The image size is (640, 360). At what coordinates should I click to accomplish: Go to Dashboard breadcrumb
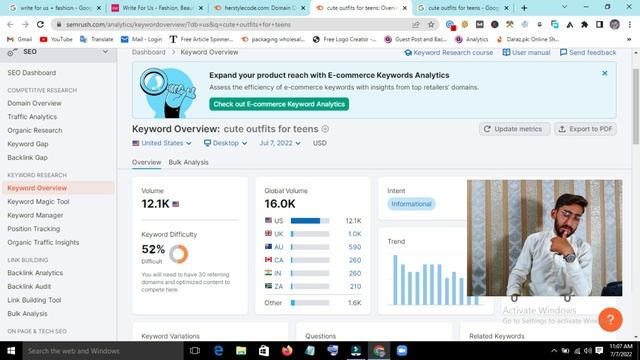pyautogui.click(x=149, y=52)
